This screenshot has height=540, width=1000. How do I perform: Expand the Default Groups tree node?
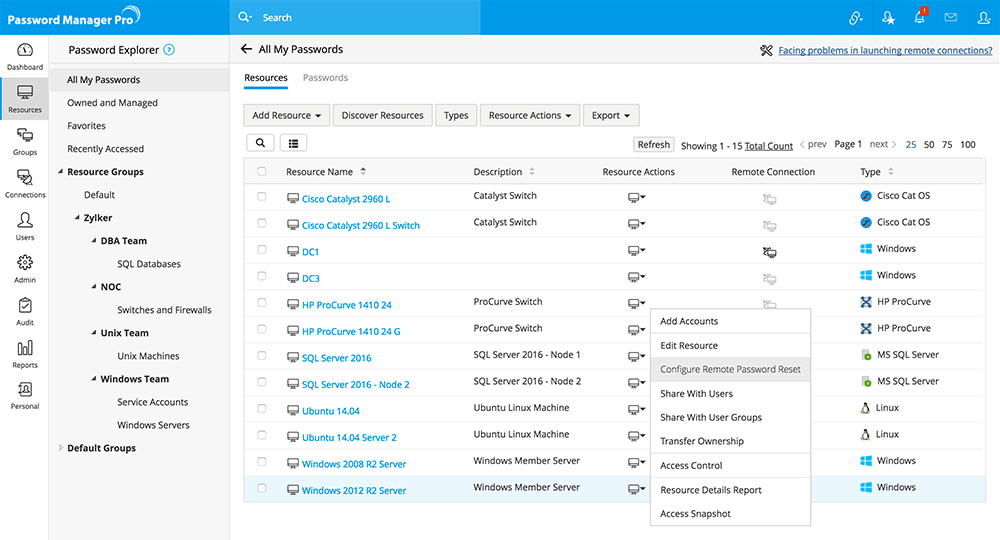click(60, 448)
